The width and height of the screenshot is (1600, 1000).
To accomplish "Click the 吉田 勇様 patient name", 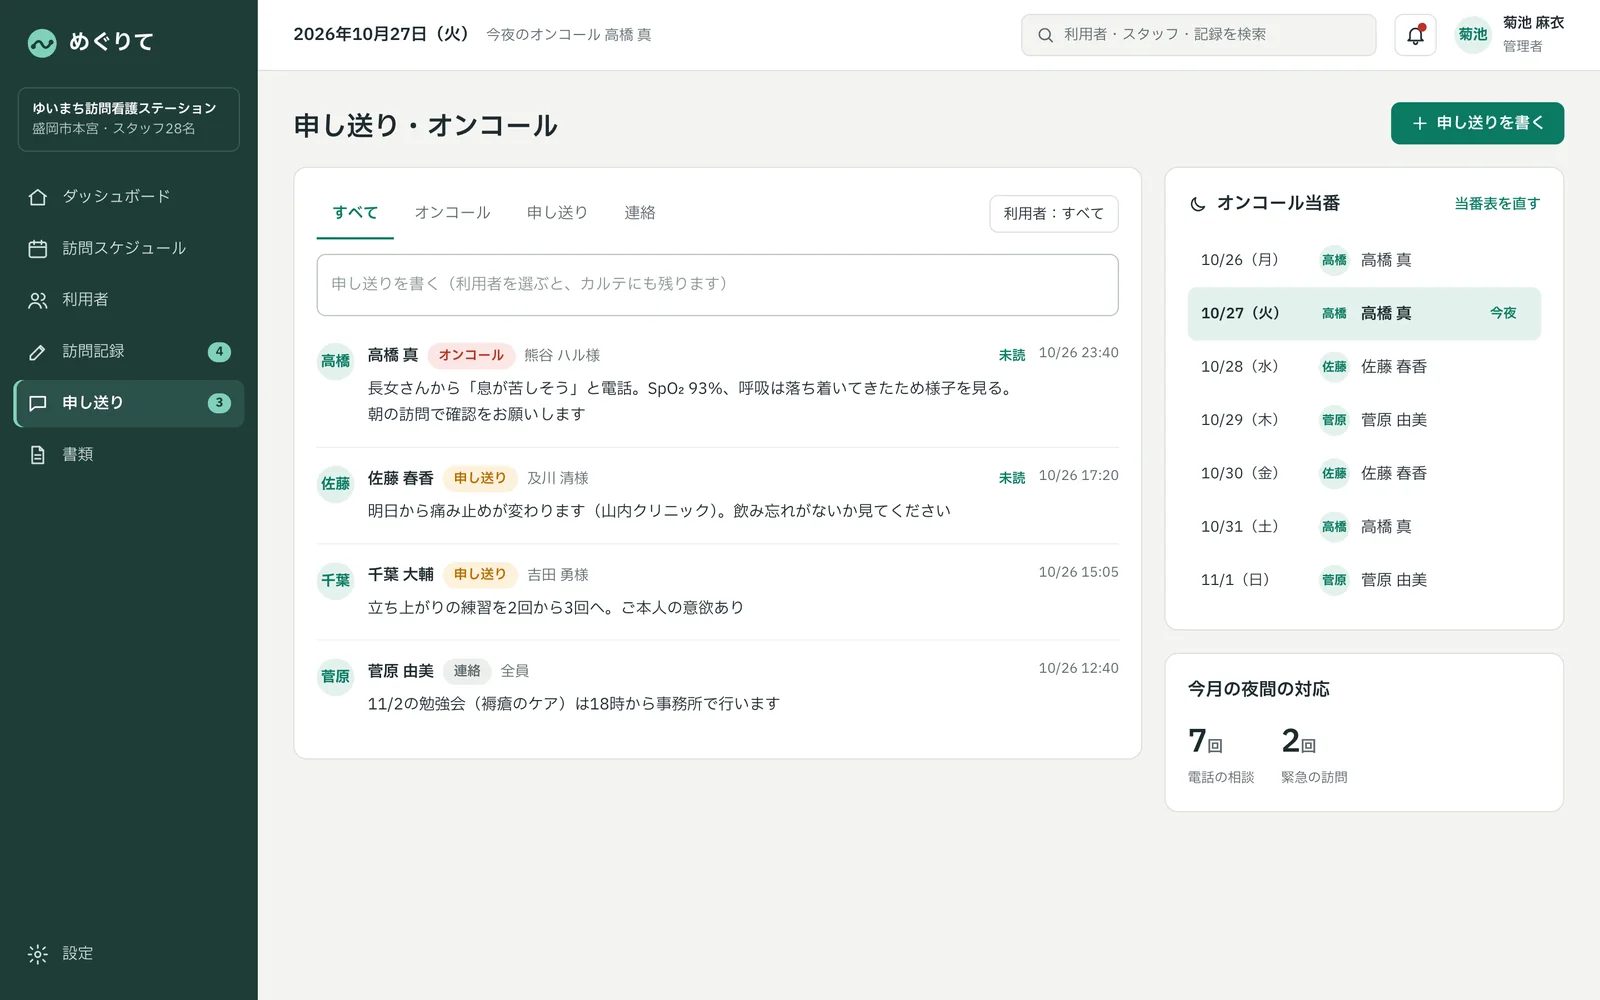I will 558,575.
